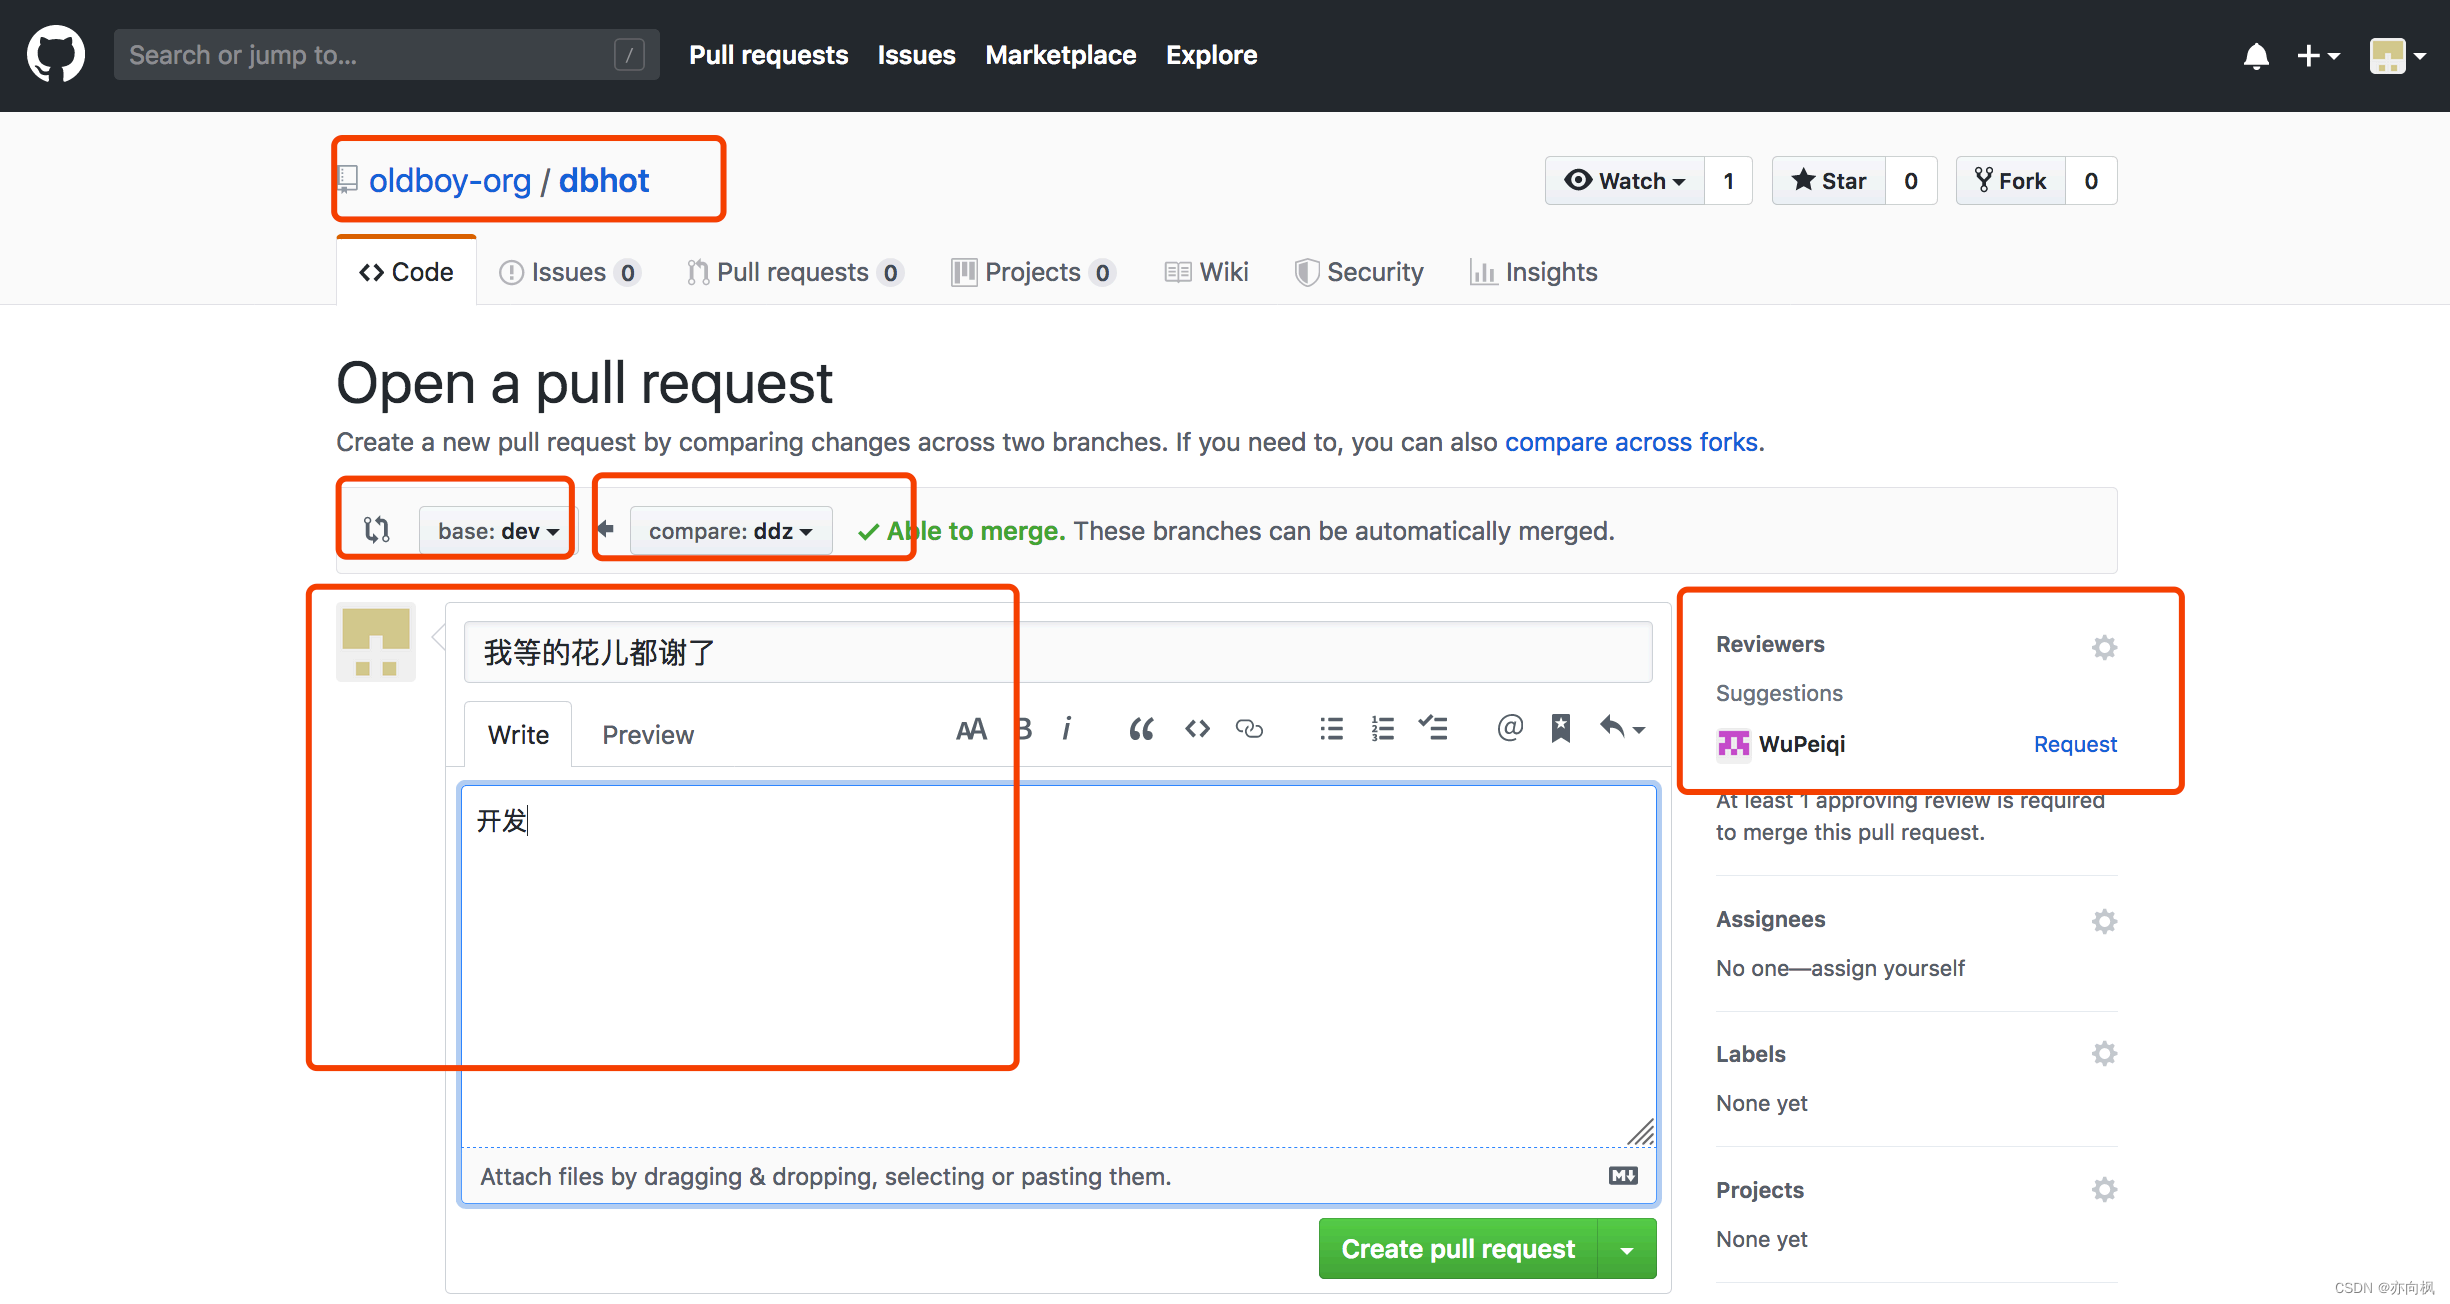Add a numbered list

pos(1383,730)
